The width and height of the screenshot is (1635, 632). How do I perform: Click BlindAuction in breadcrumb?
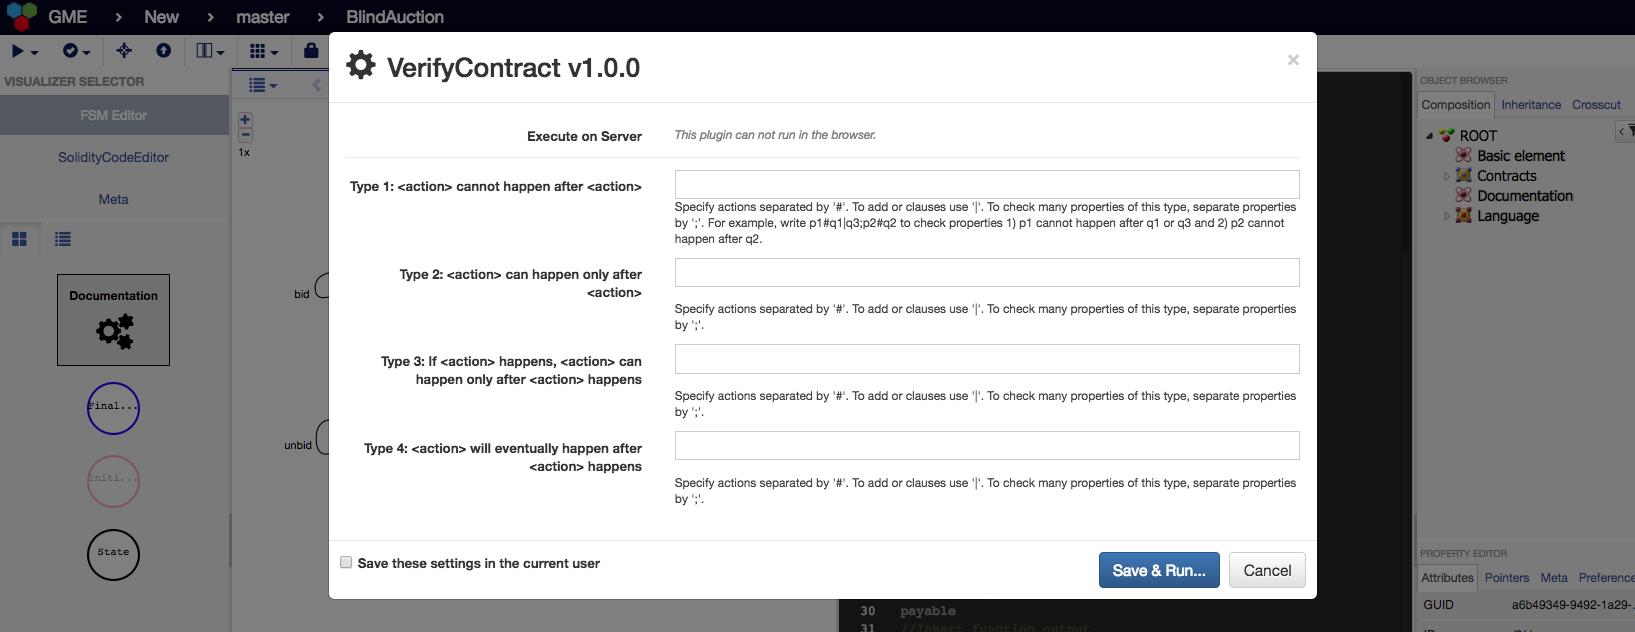[395, 17]
